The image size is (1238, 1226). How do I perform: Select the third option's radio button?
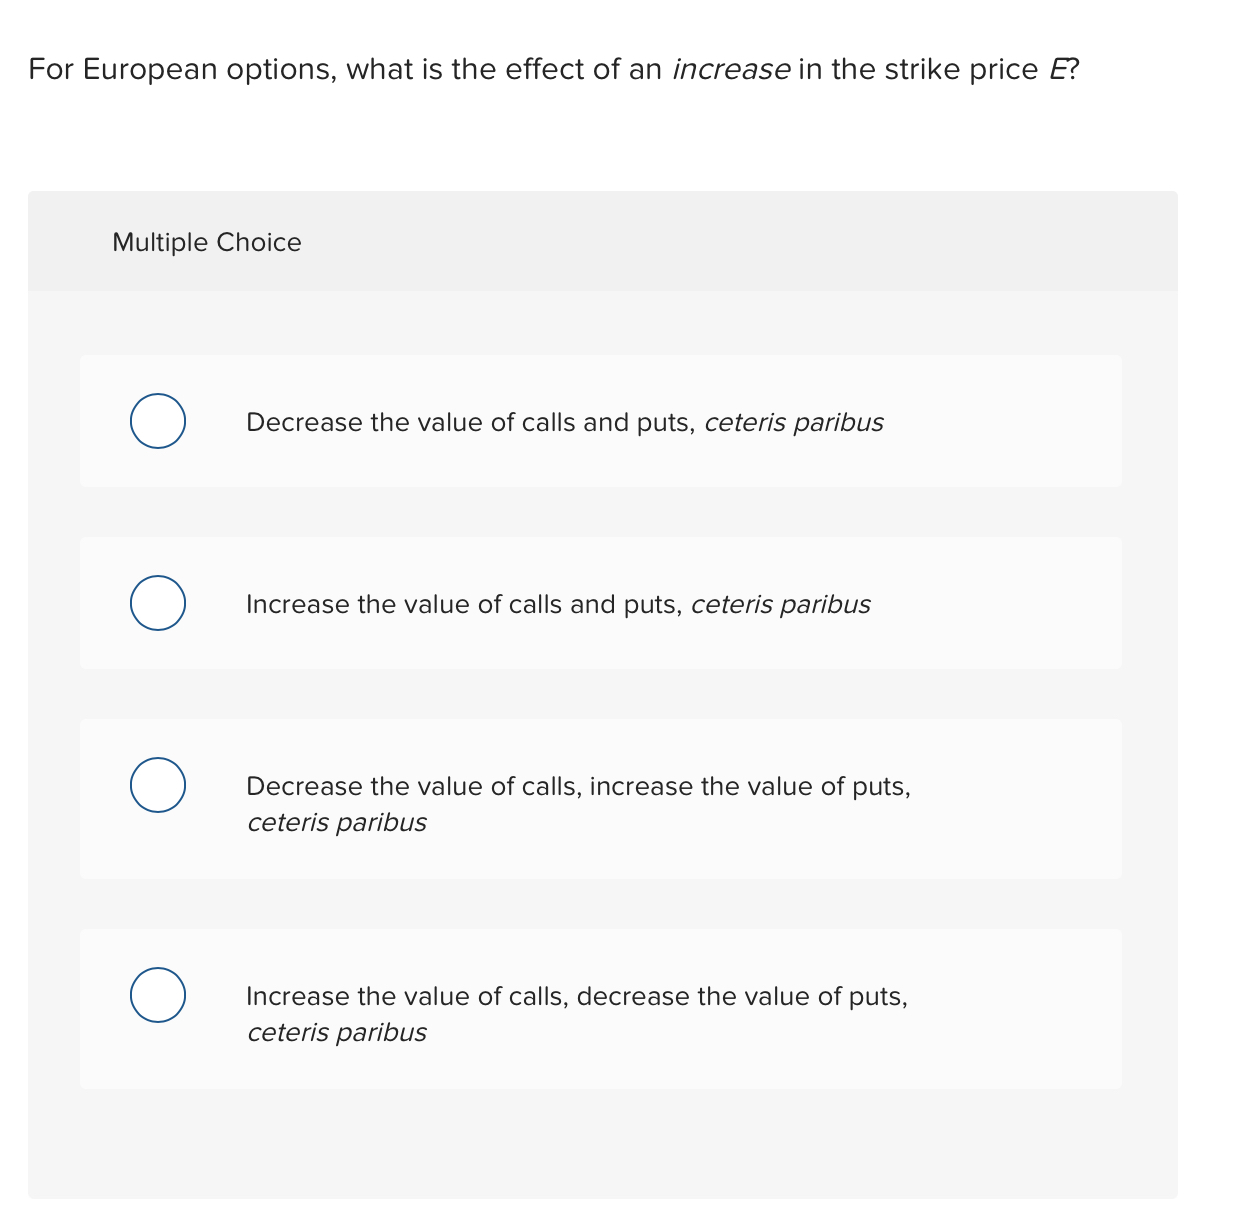click(158, 784)
